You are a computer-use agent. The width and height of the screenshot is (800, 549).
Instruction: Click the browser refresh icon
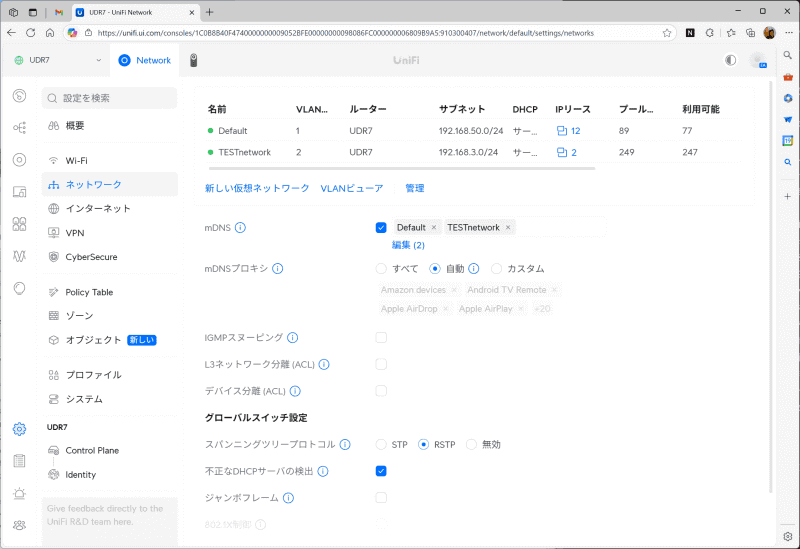click(31, 33)
